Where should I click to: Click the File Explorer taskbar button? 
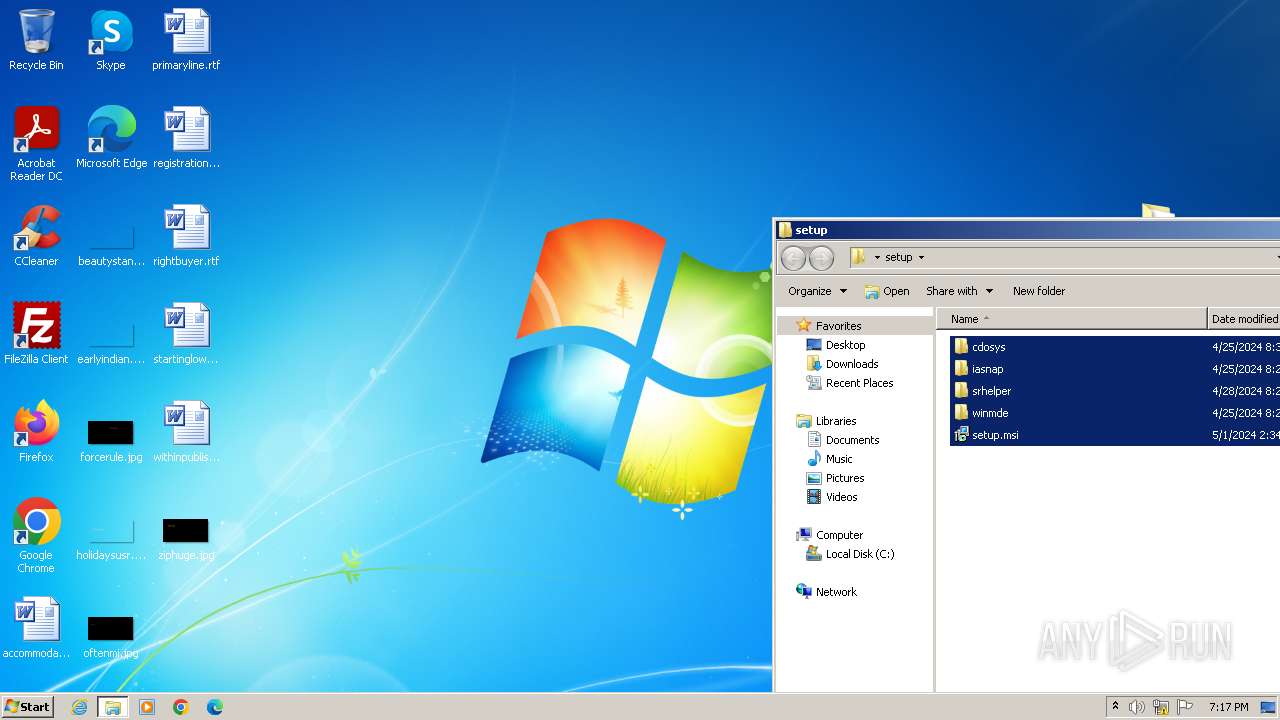tap(113, 707)
